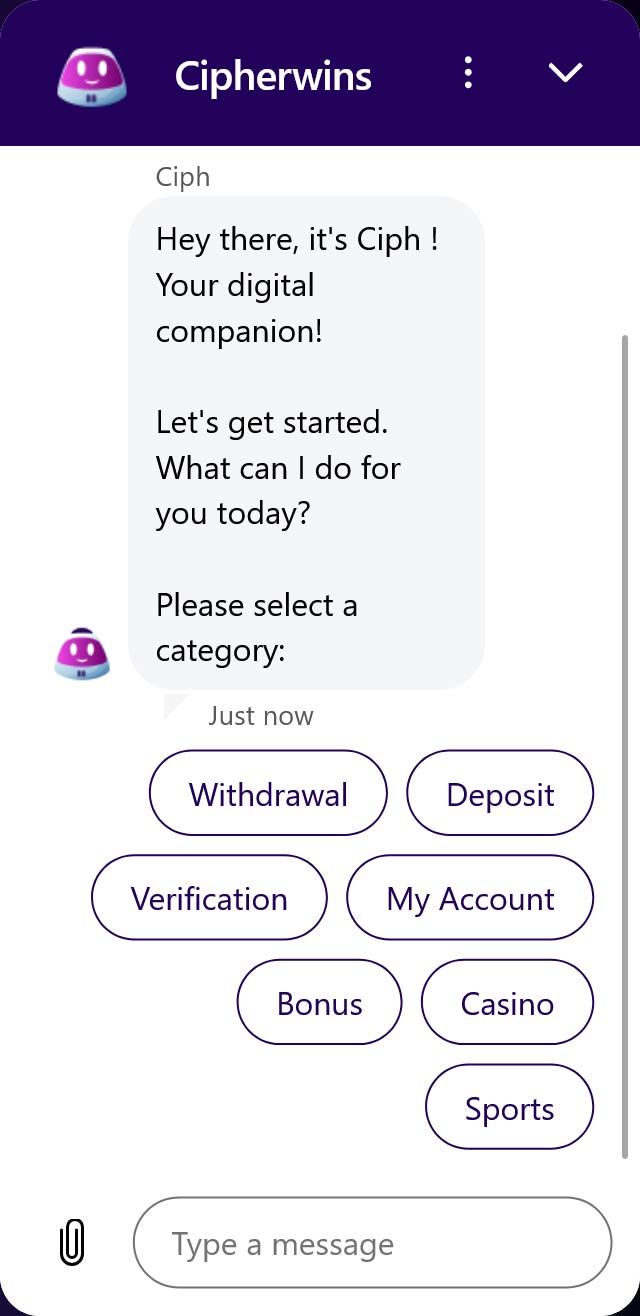This screenshot has width=640, height=1316.
Task: Open the My Account category
Action: [x=470, y=898]
